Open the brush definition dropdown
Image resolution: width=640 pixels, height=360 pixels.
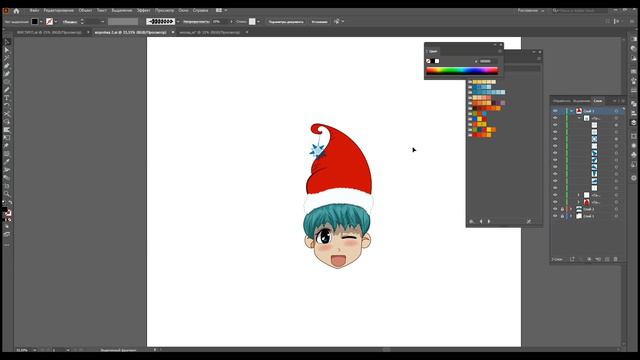pyautogui.click(x=178, y=22)
